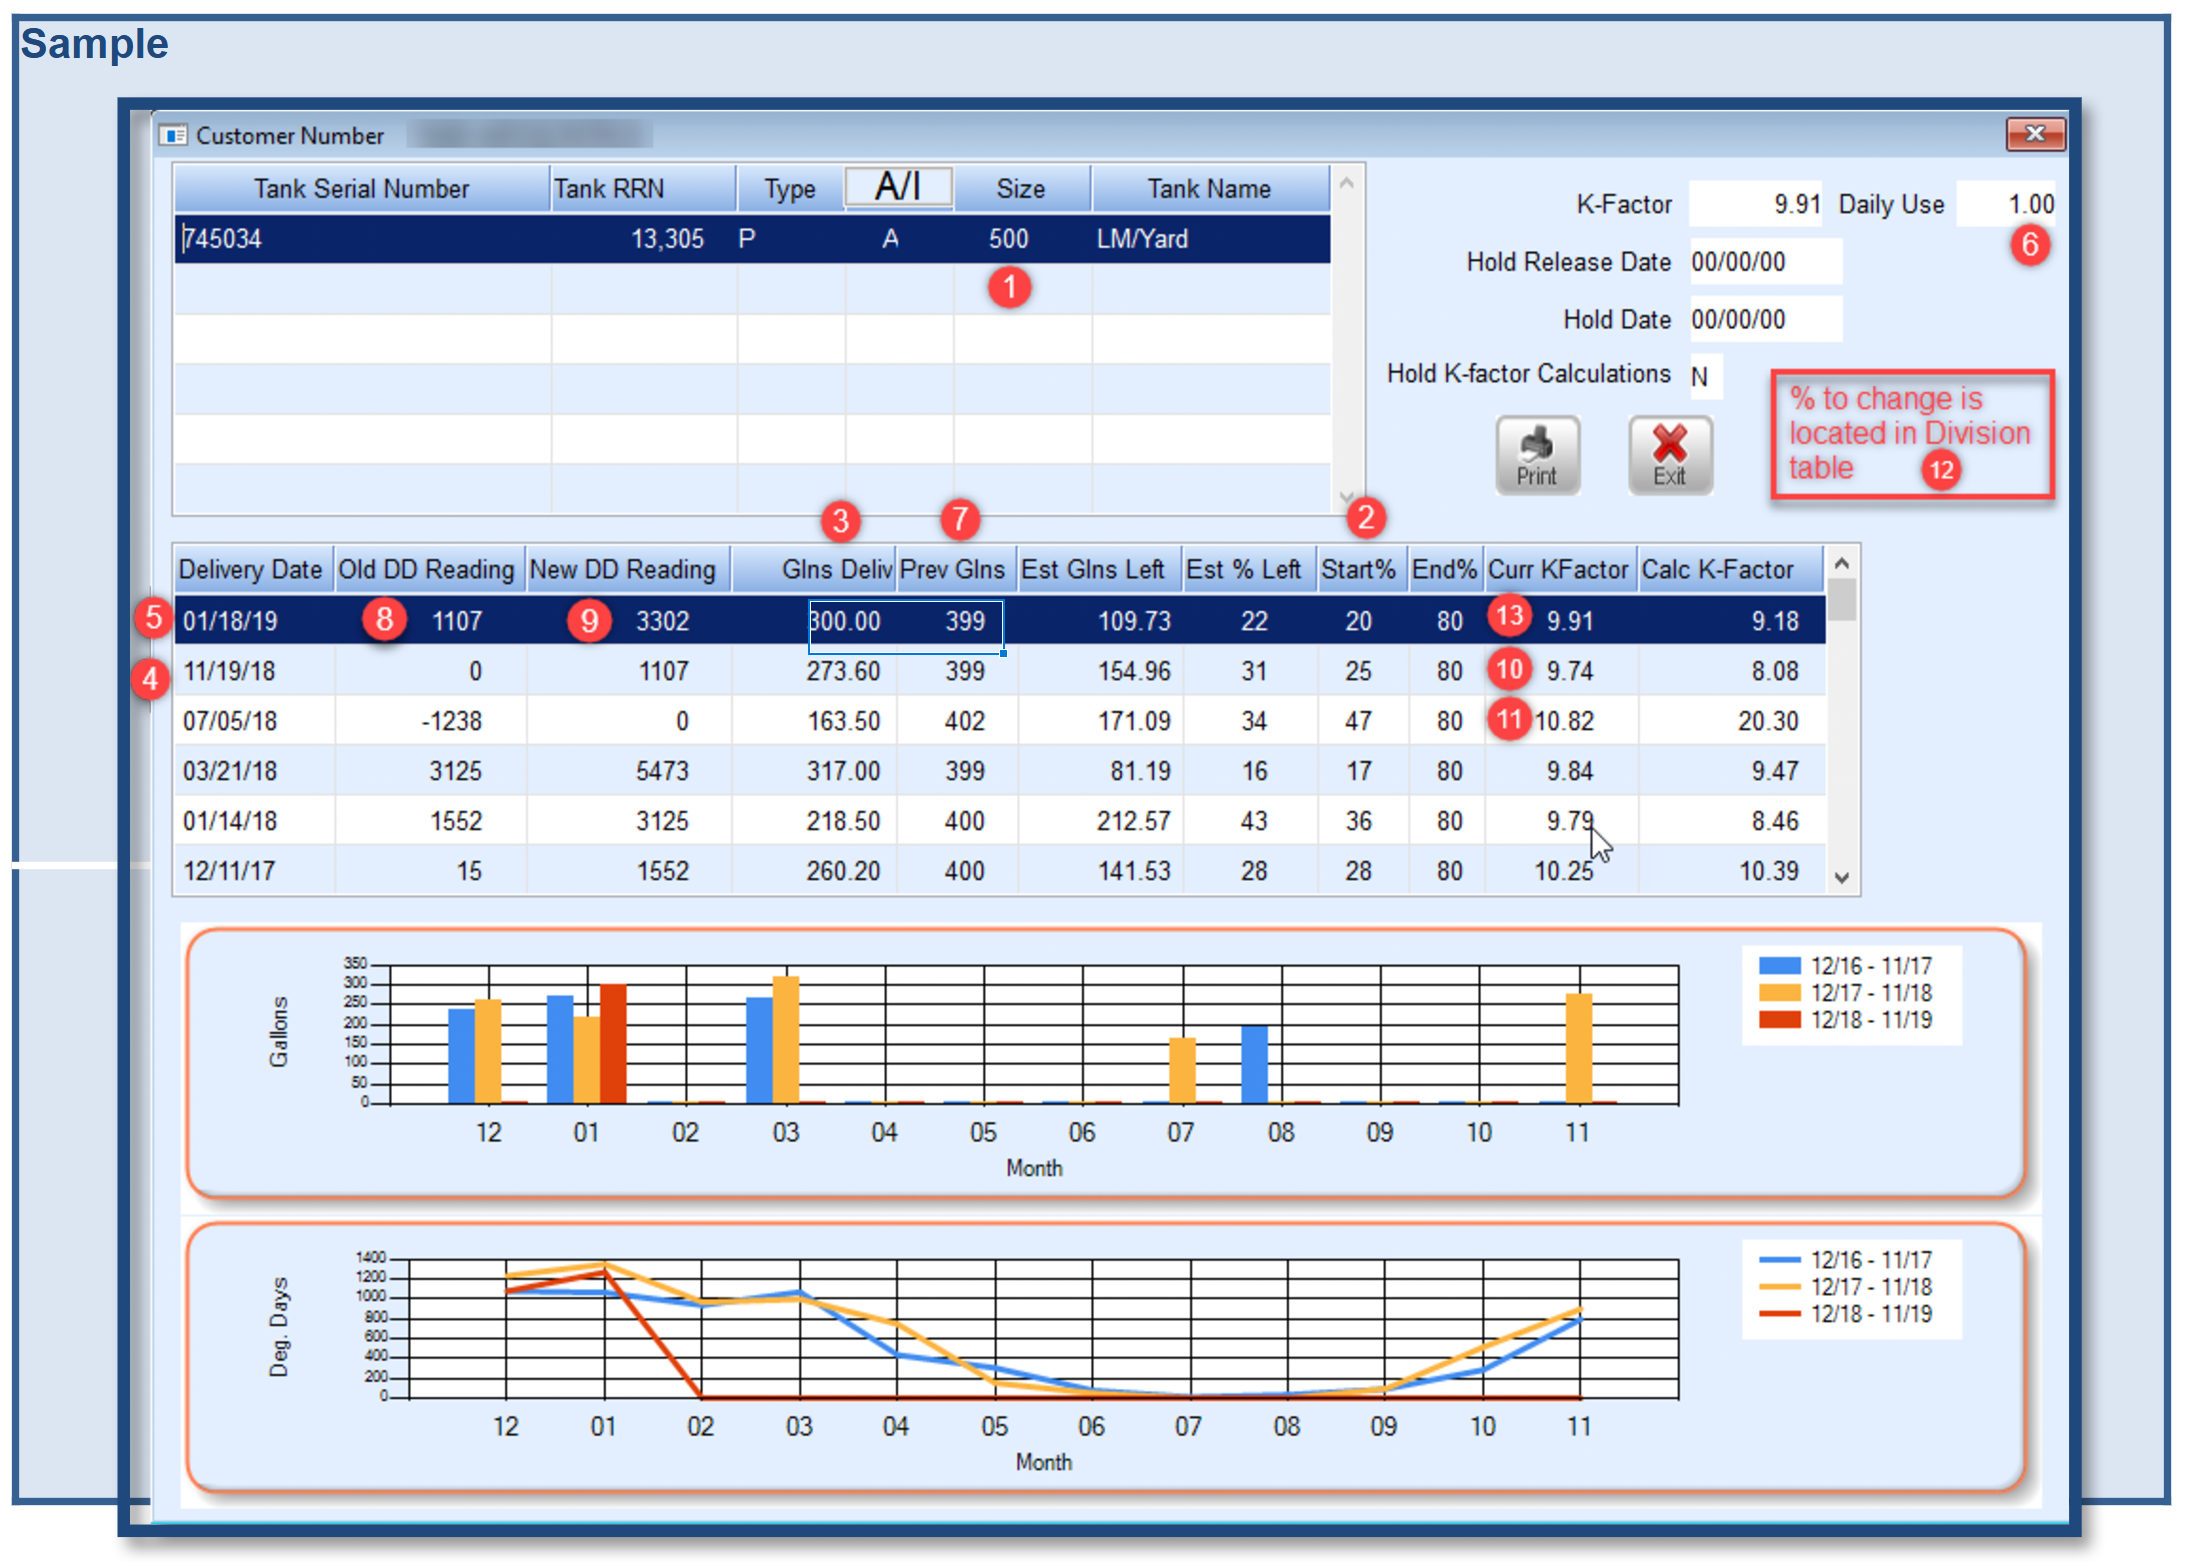Click the 12/18 - 11/19 gallons legend swatch
This screenshot has width=2188, height=1568.
(1779, 1020)
